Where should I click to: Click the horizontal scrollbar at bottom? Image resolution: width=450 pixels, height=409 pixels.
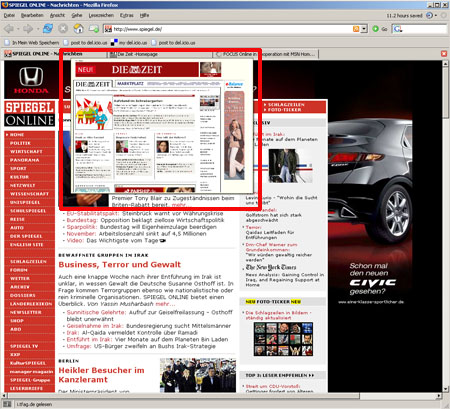pyautogui.click(x=182, y=396)
